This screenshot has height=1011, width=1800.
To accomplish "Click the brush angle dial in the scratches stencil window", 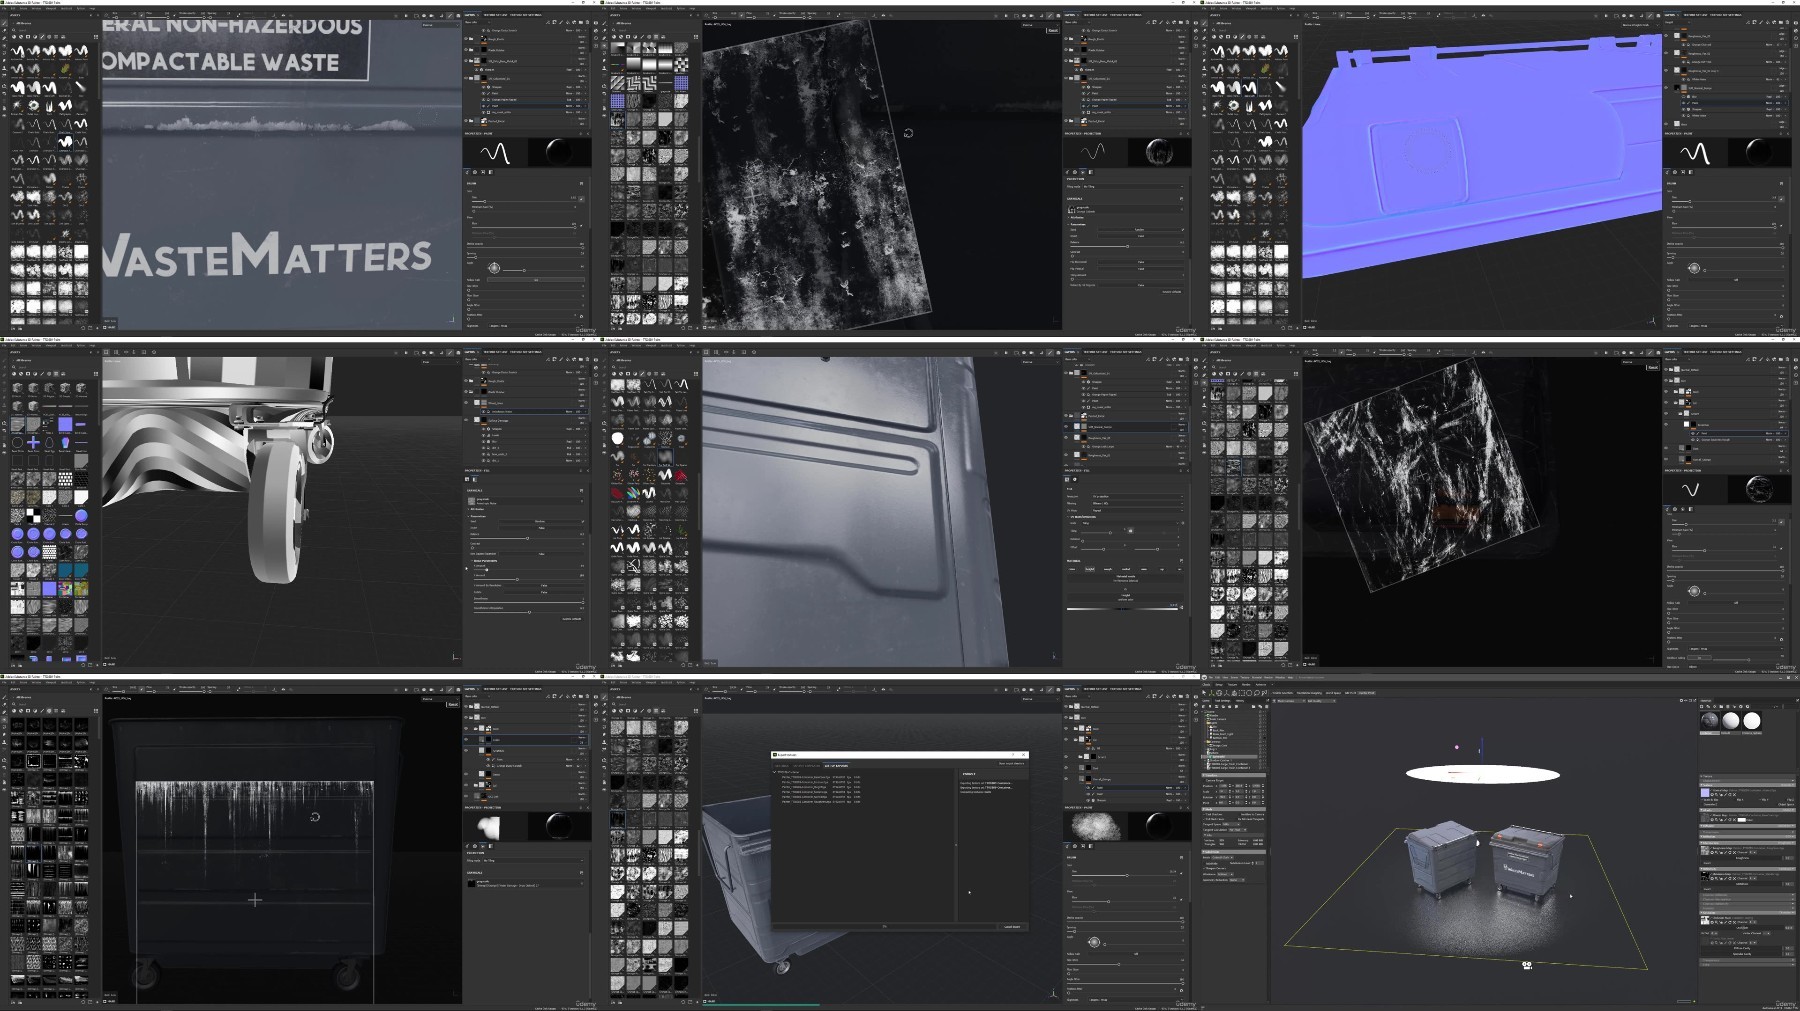I will (x=1694, y=591).
